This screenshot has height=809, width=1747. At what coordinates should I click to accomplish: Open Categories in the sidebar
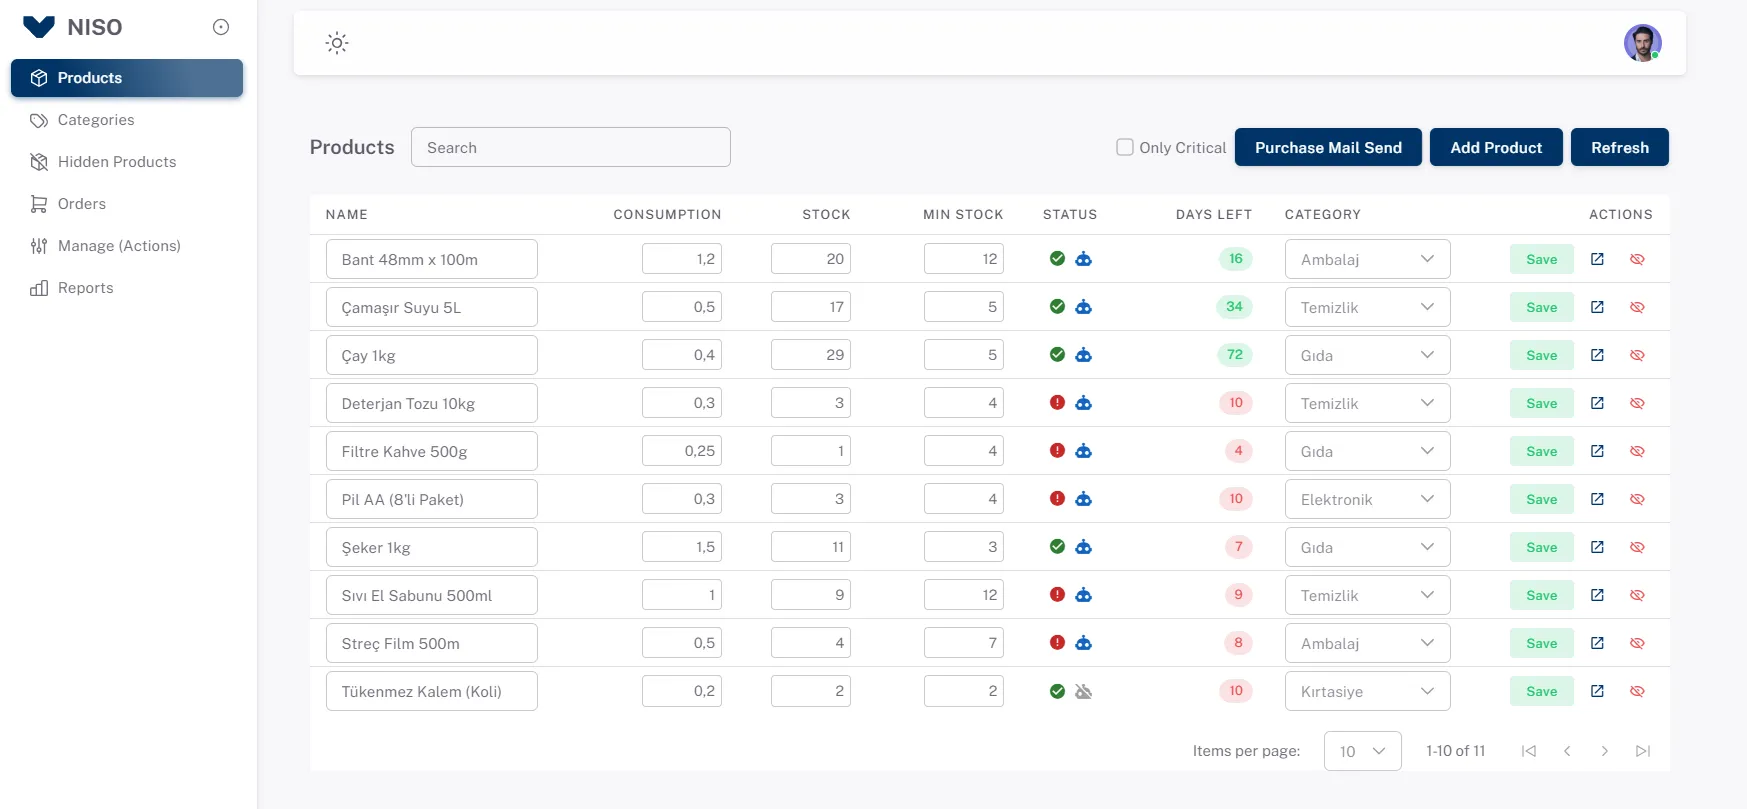(127, 120)
